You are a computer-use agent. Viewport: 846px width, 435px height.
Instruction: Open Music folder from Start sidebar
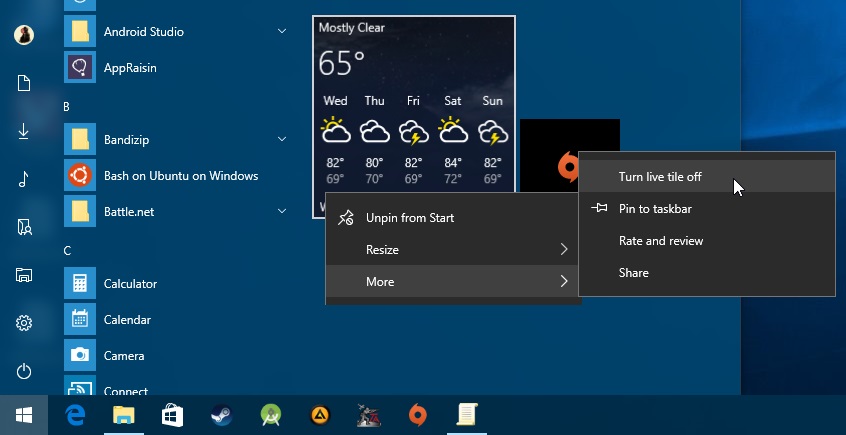coord(24,179)
